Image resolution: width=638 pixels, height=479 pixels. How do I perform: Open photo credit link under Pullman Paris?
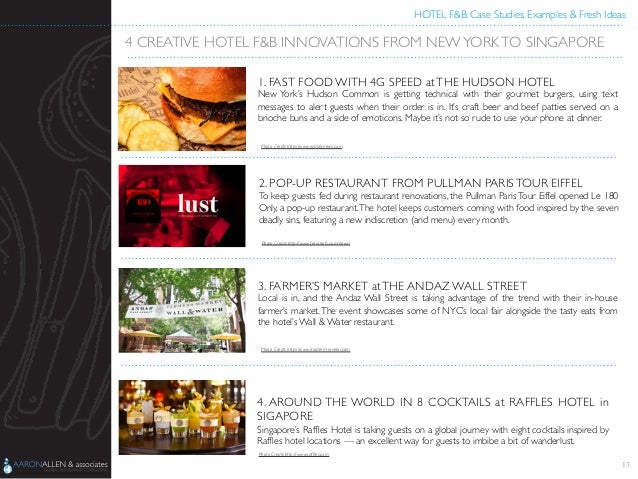306,243
